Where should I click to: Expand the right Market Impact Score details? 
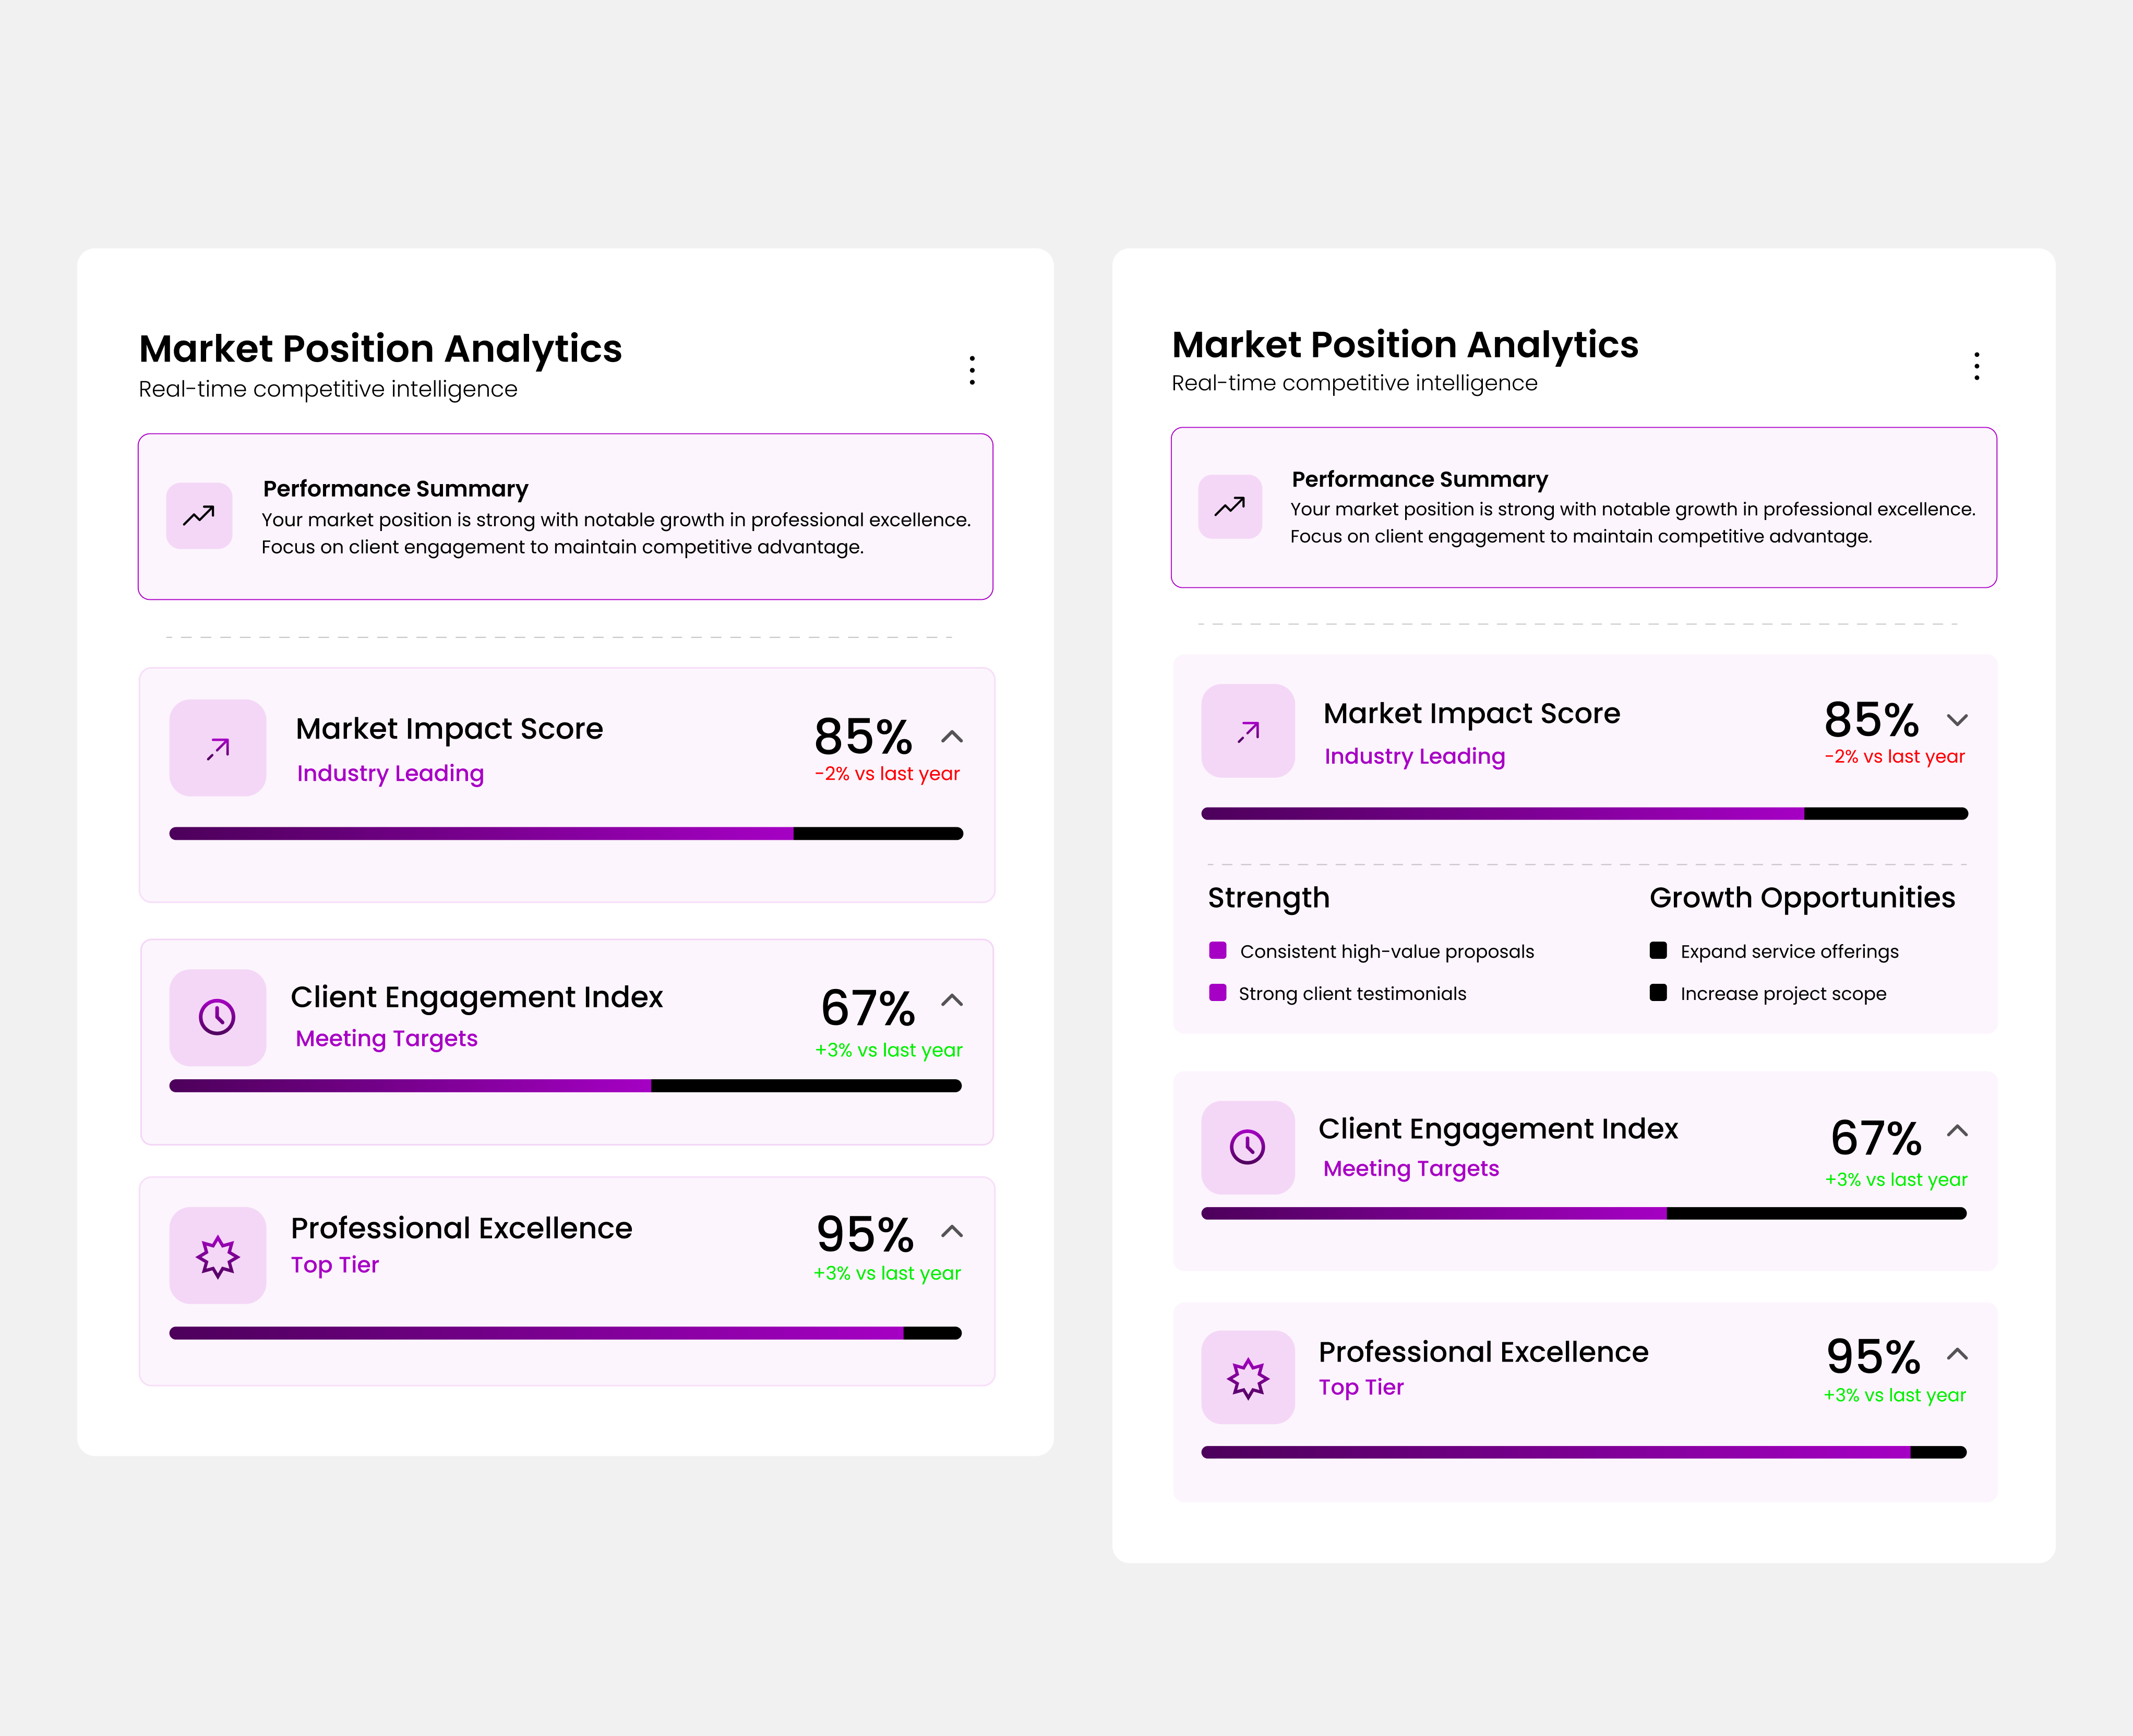pyautogui.click(x=1958, y=719)
